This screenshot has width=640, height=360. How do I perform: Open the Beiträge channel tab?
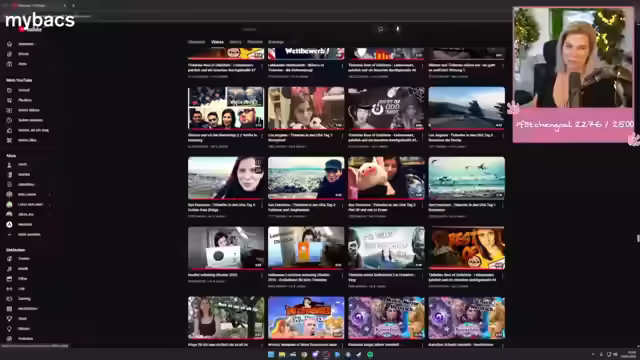coord(276,42)
